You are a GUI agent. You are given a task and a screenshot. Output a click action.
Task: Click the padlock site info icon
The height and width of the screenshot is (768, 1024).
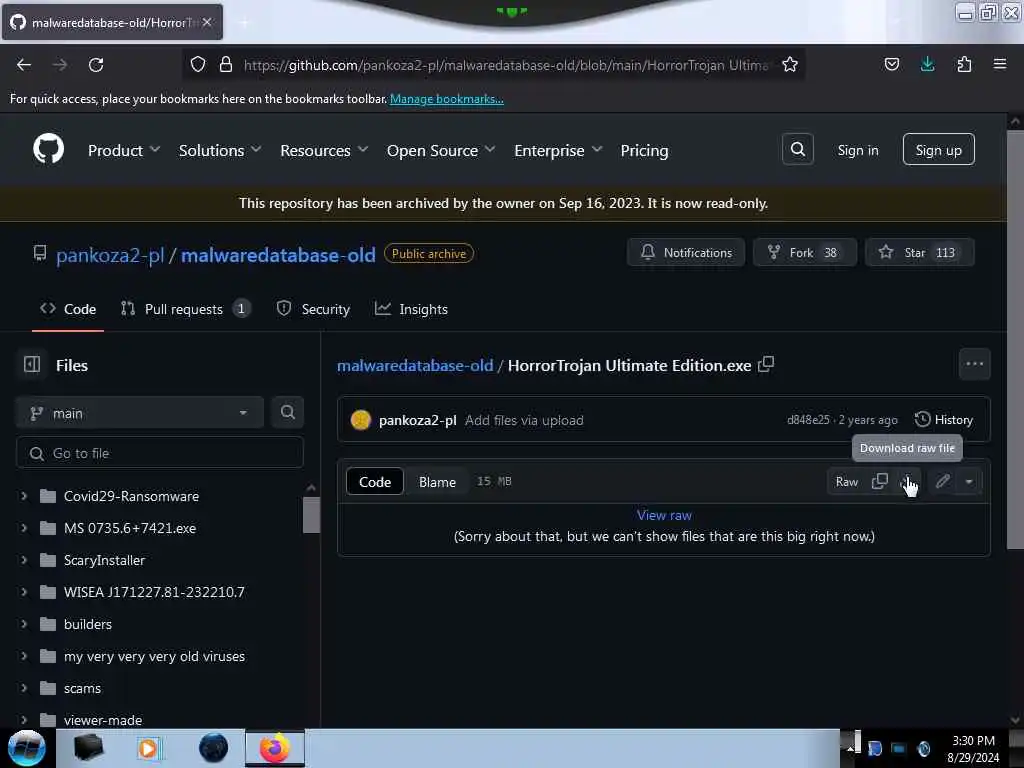point(226,64)
